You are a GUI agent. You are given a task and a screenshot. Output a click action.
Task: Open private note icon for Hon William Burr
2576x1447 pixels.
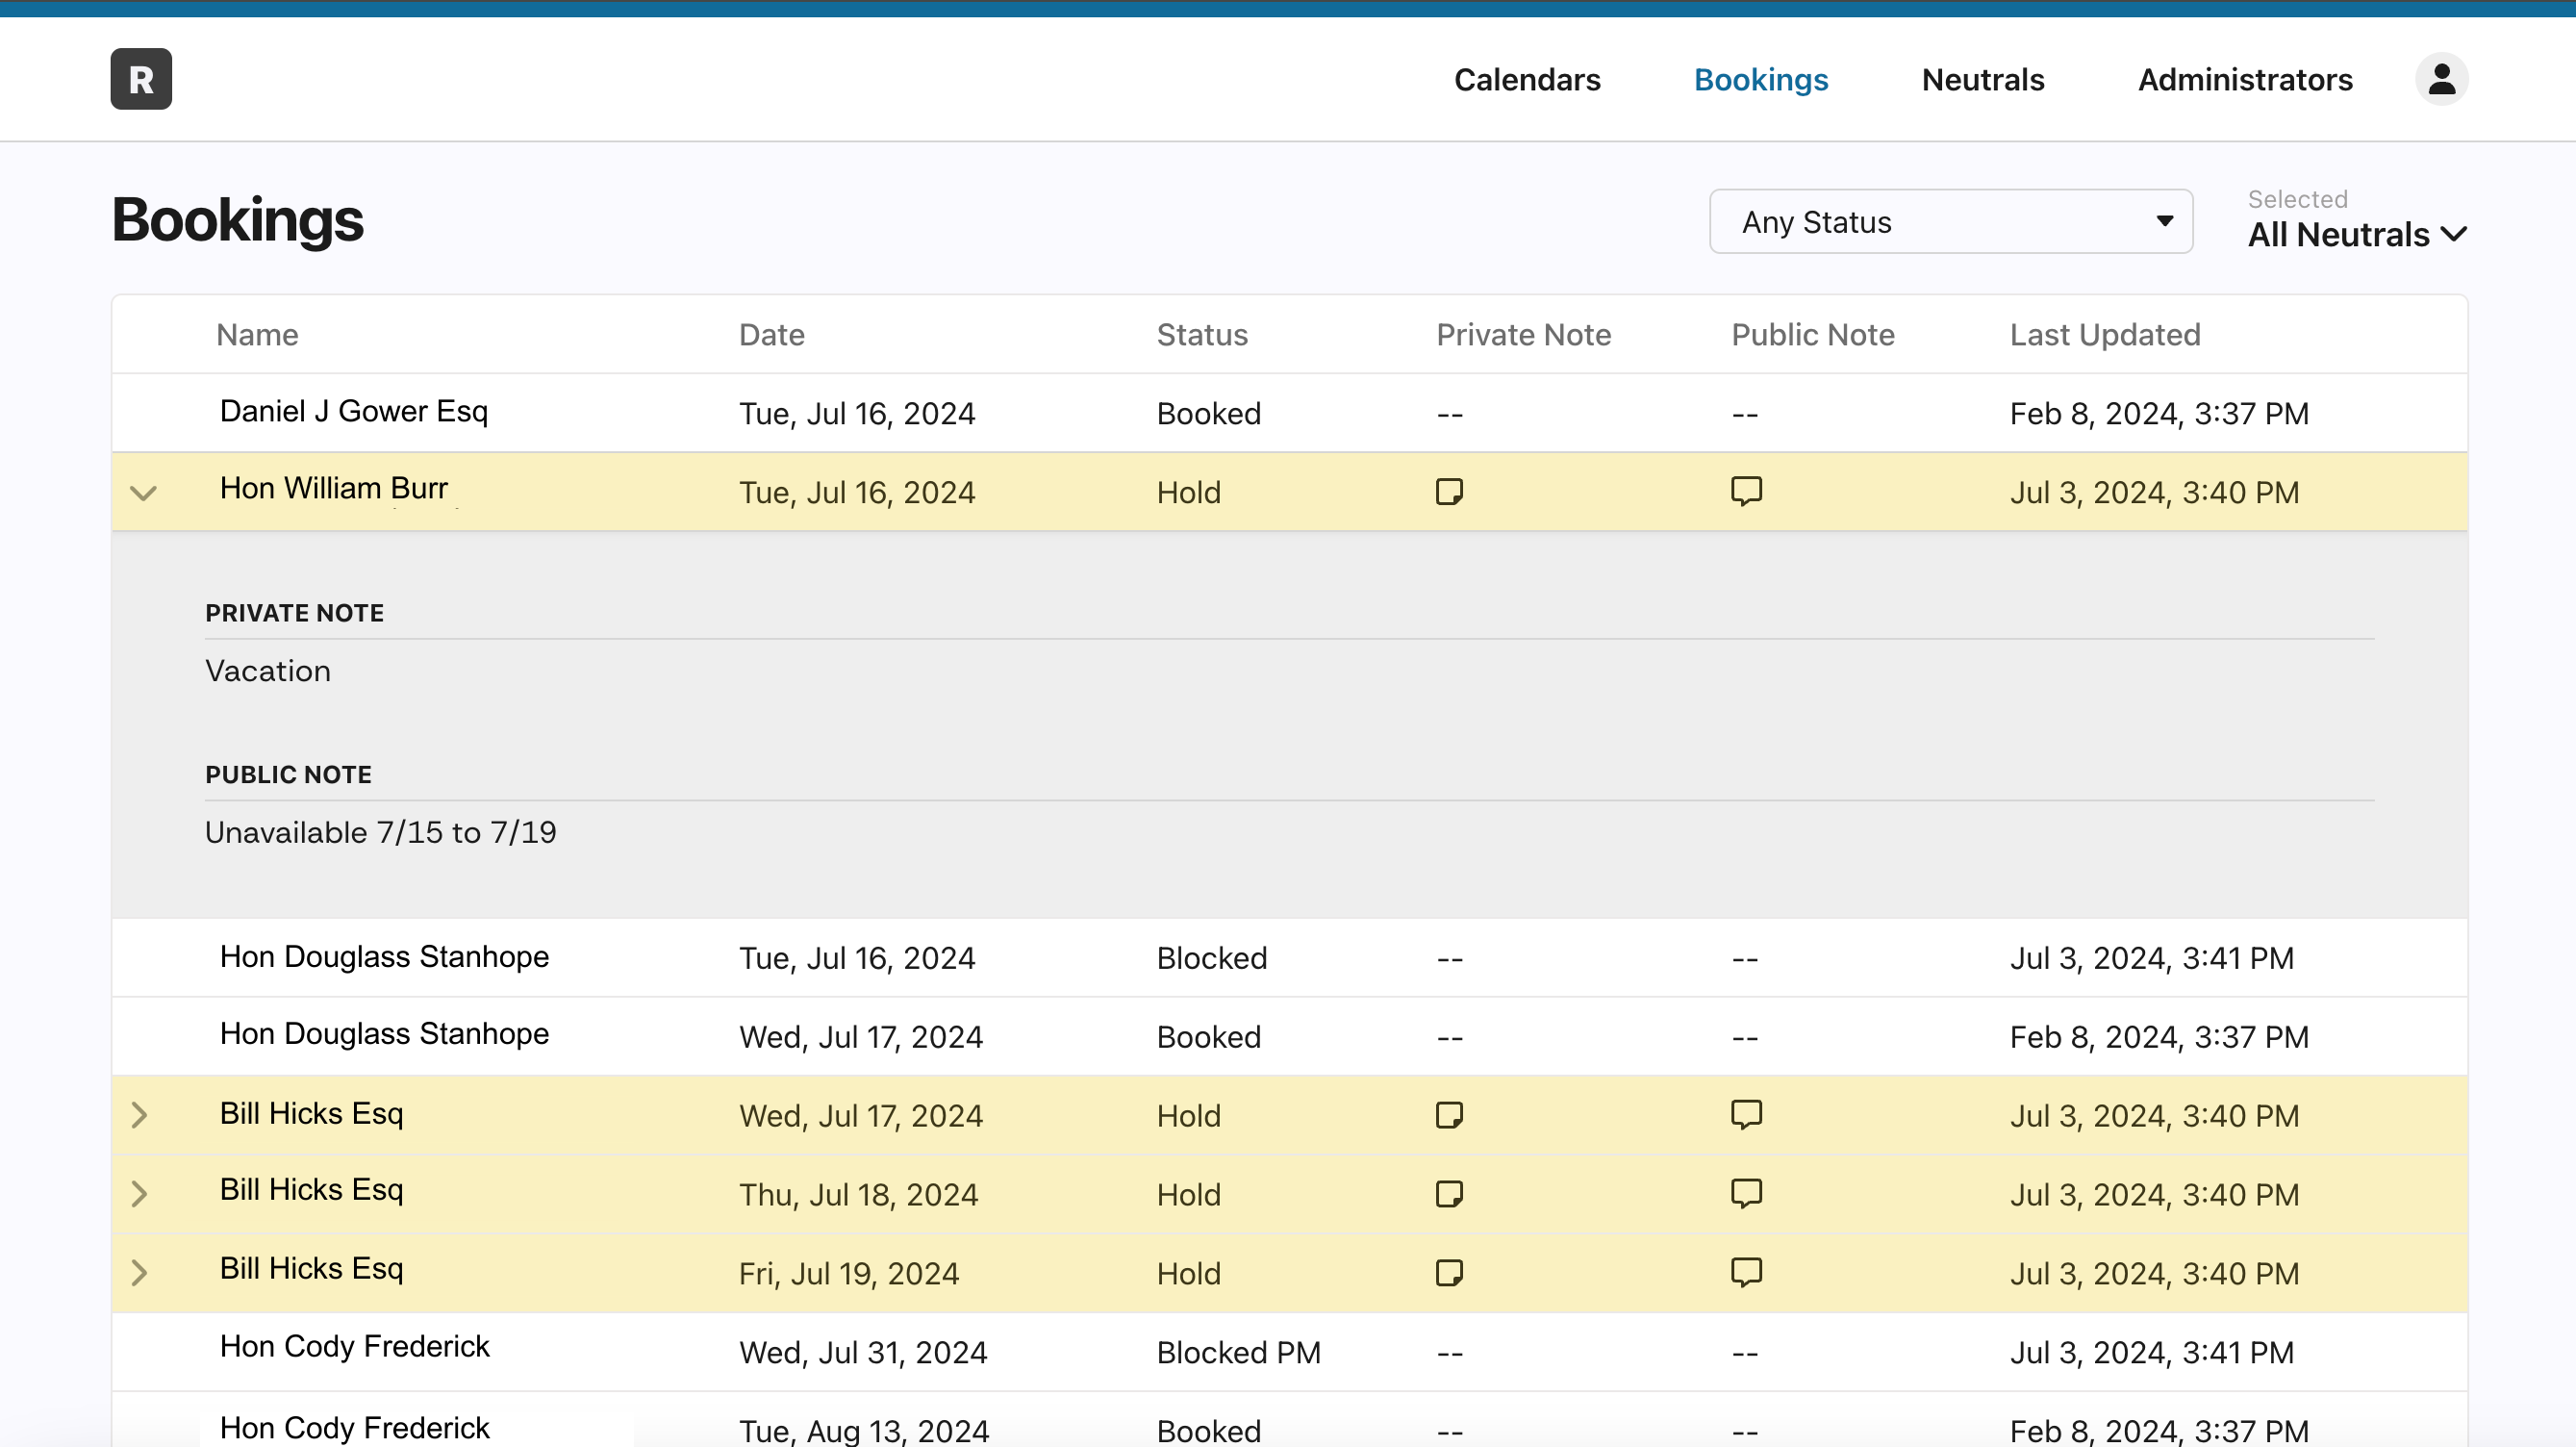[1449, 492]
